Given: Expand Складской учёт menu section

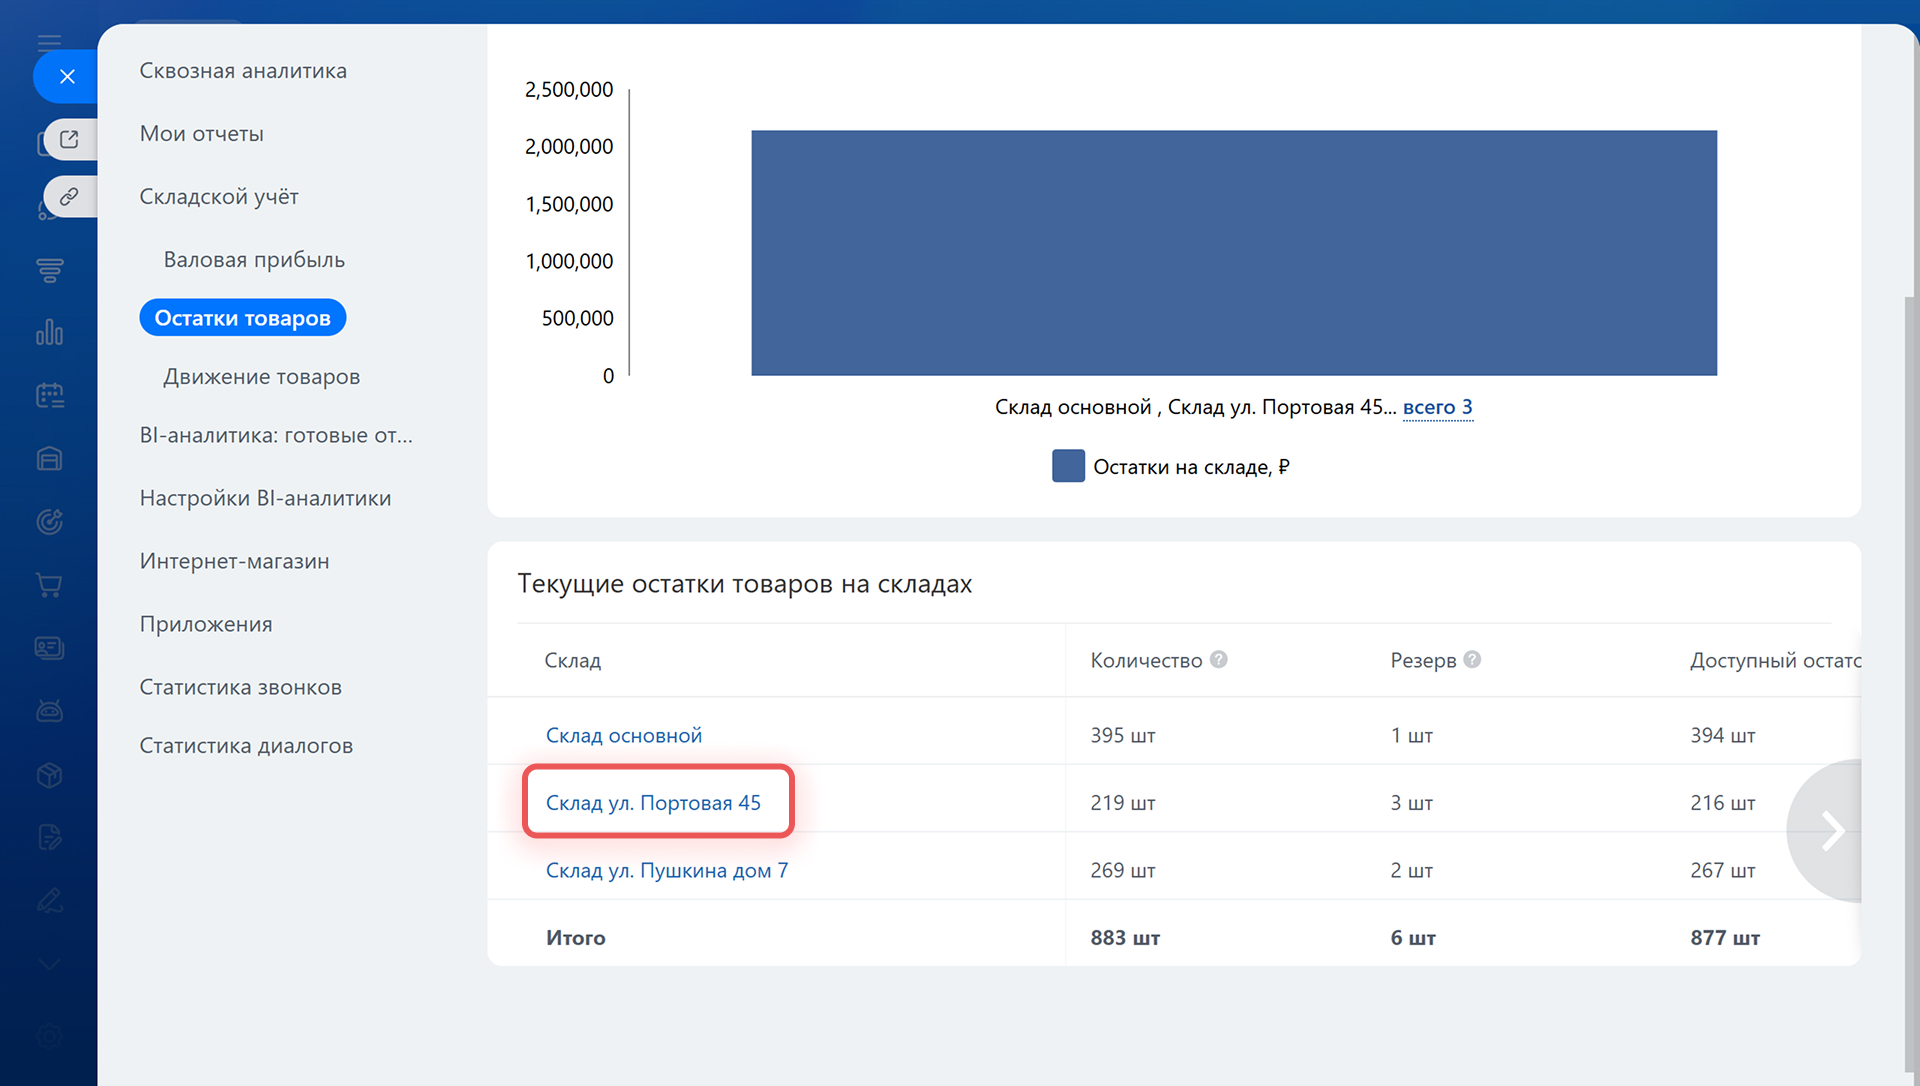Looking at the screenshot, I should click(x=219, y=197).
